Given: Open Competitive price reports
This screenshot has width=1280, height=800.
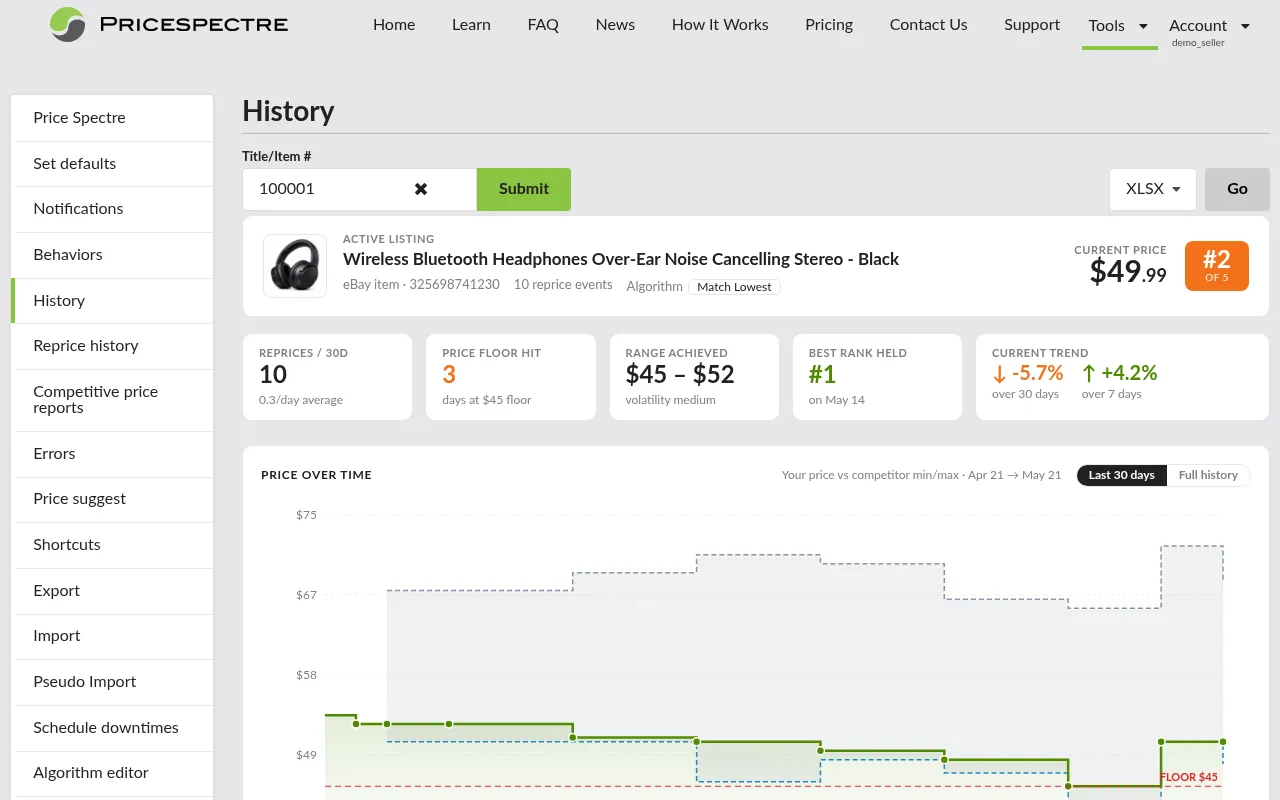Looking at the screenshot, I should (112, 400).
